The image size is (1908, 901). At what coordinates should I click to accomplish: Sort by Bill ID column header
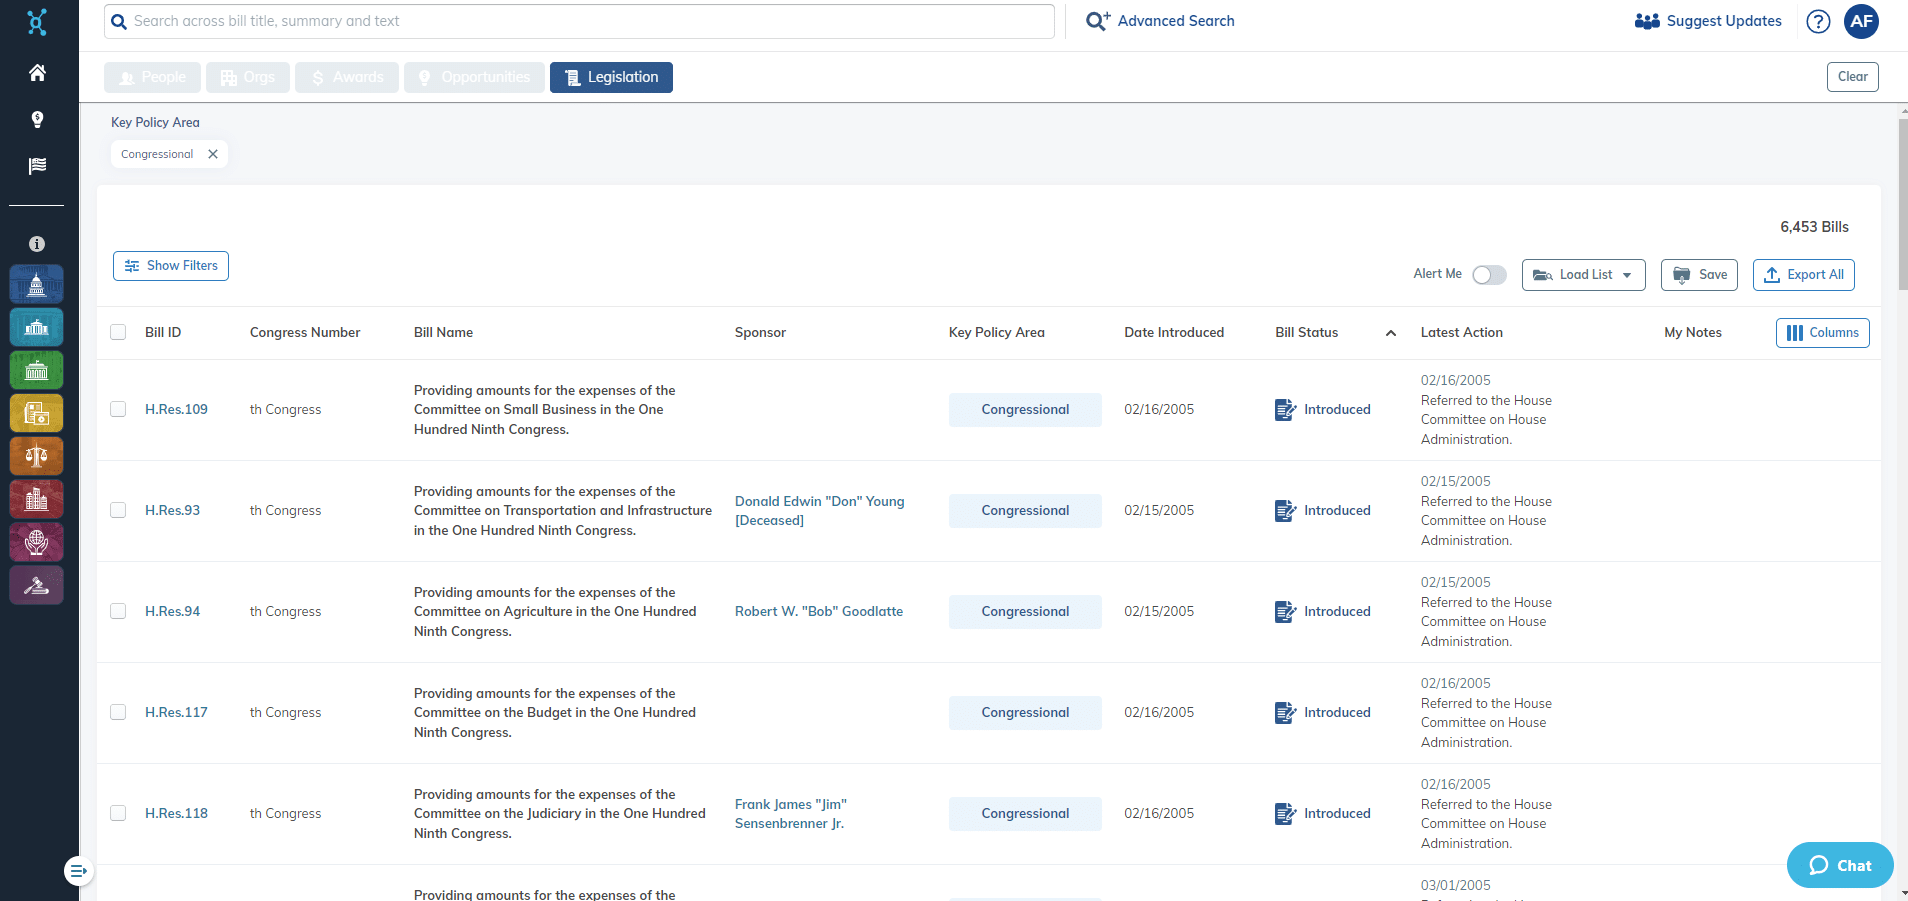[x=163, y=332]
